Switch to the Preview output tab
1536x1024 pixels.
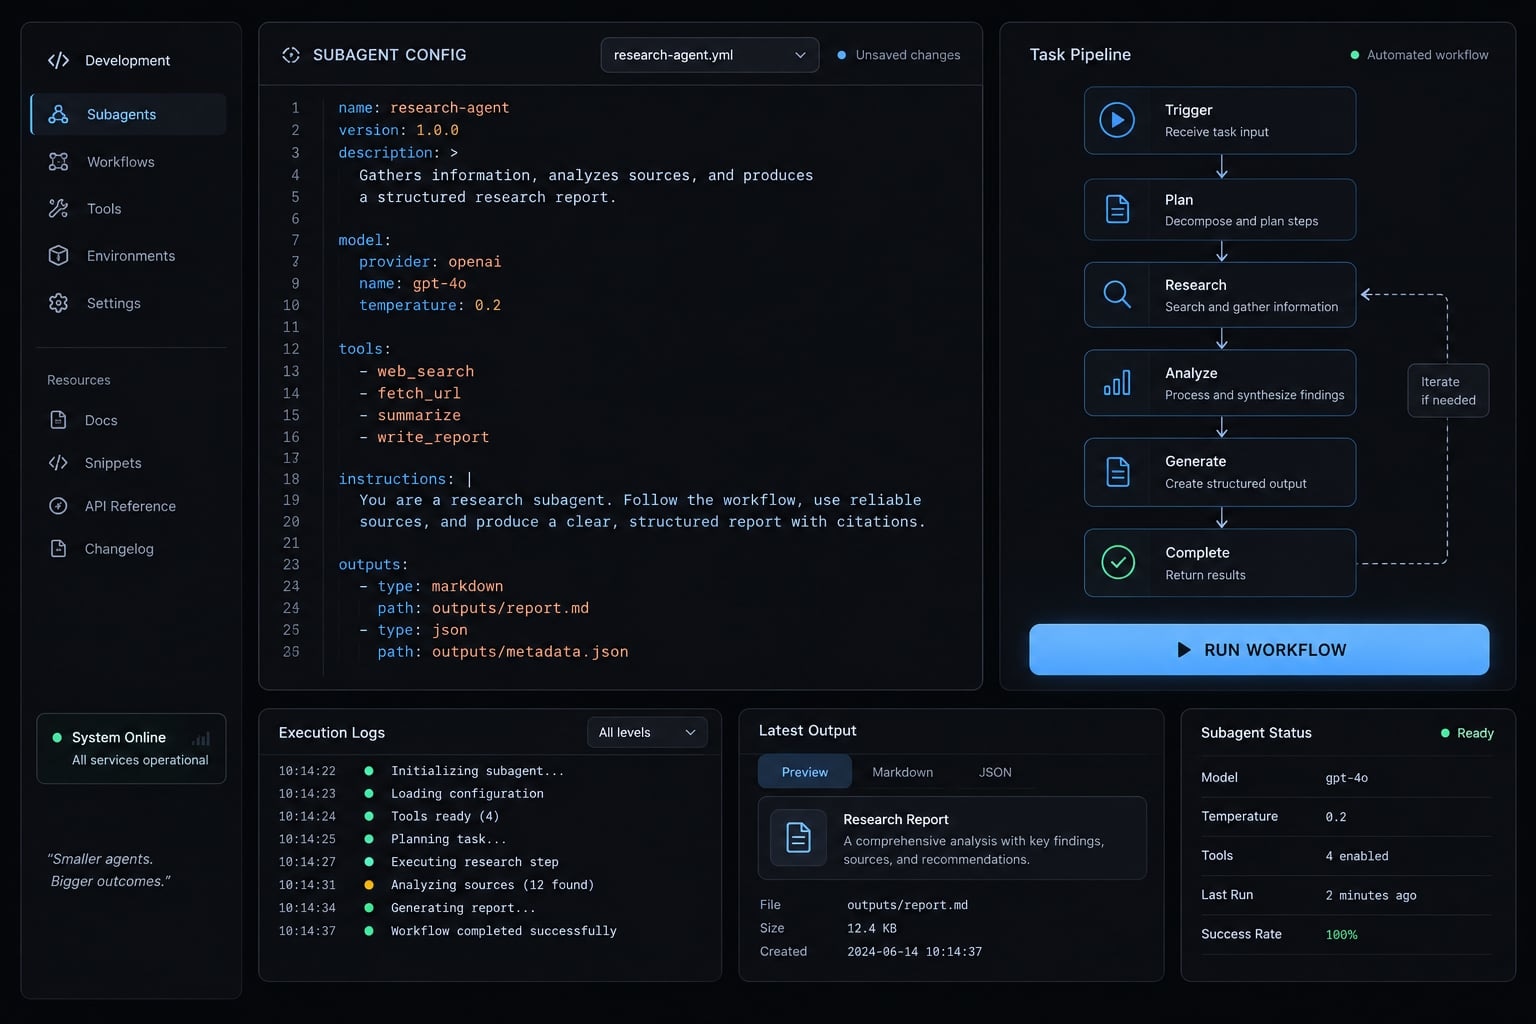(805, 772)
